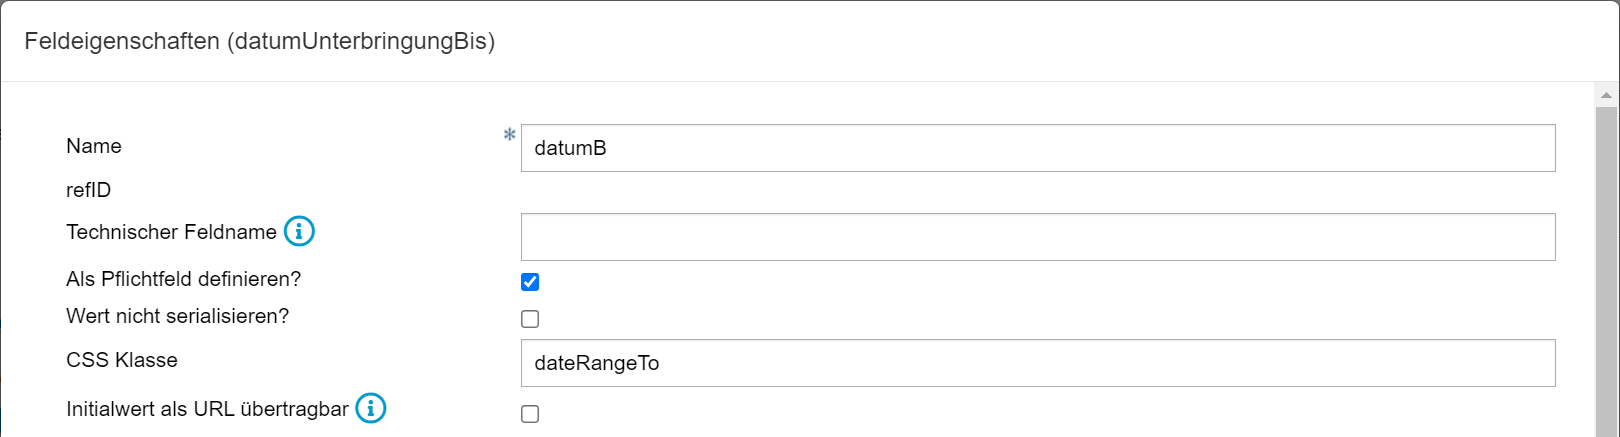Click the "Wert nicht serialisieren?" label
Image resolution: width=1620 pixels, height=437 pixels.
(177, 316)
